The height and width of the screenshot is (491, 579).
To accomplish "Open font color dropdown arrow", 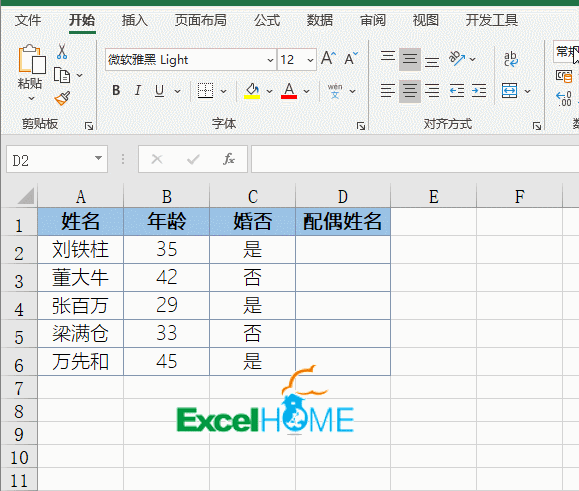I will (306, 91).
